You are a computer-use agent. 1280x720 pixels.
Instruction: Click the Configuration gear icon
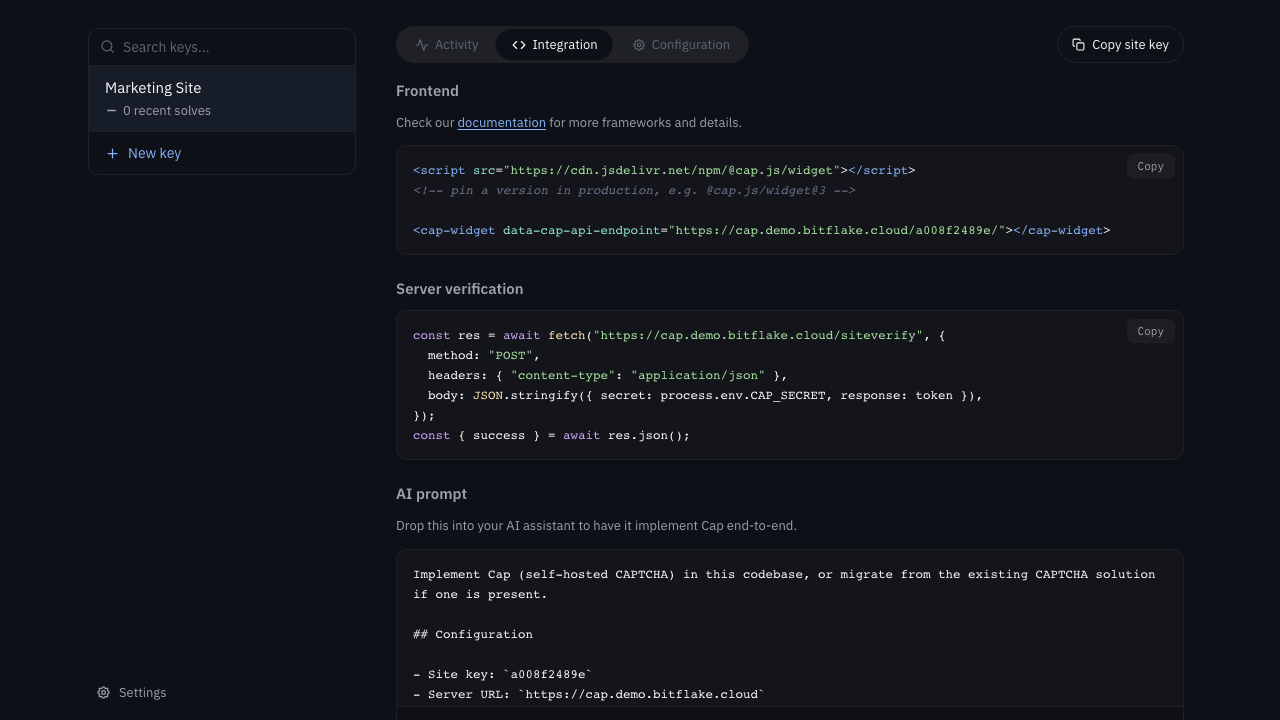[639, 45]
